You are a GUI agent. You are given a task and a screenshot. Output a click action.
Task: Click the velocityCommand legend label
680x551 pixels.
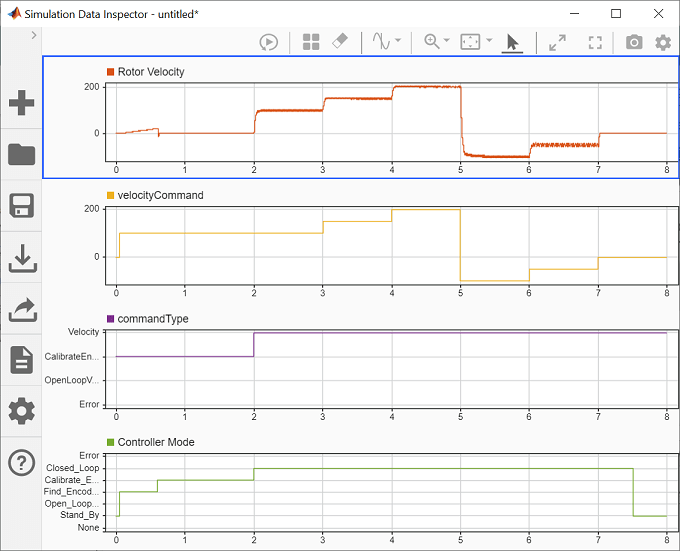click(x=160, y=196)
